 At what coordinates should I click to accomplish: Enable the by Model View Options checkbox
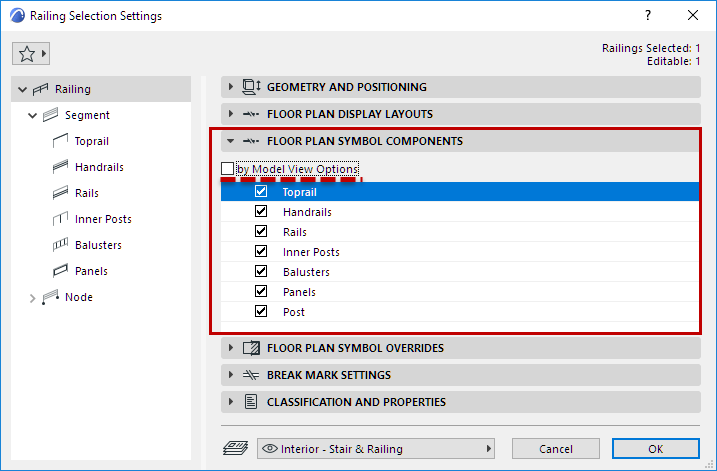click(x=228, y=169)
